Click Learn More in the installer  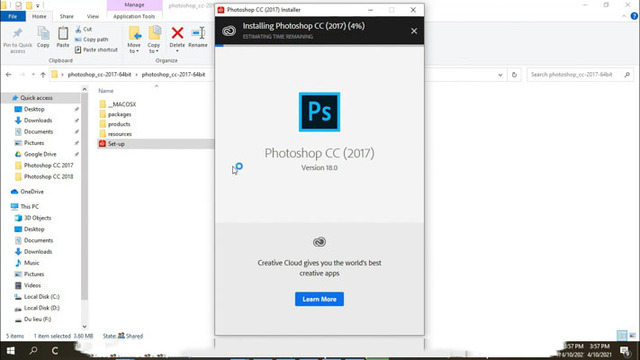319,299
